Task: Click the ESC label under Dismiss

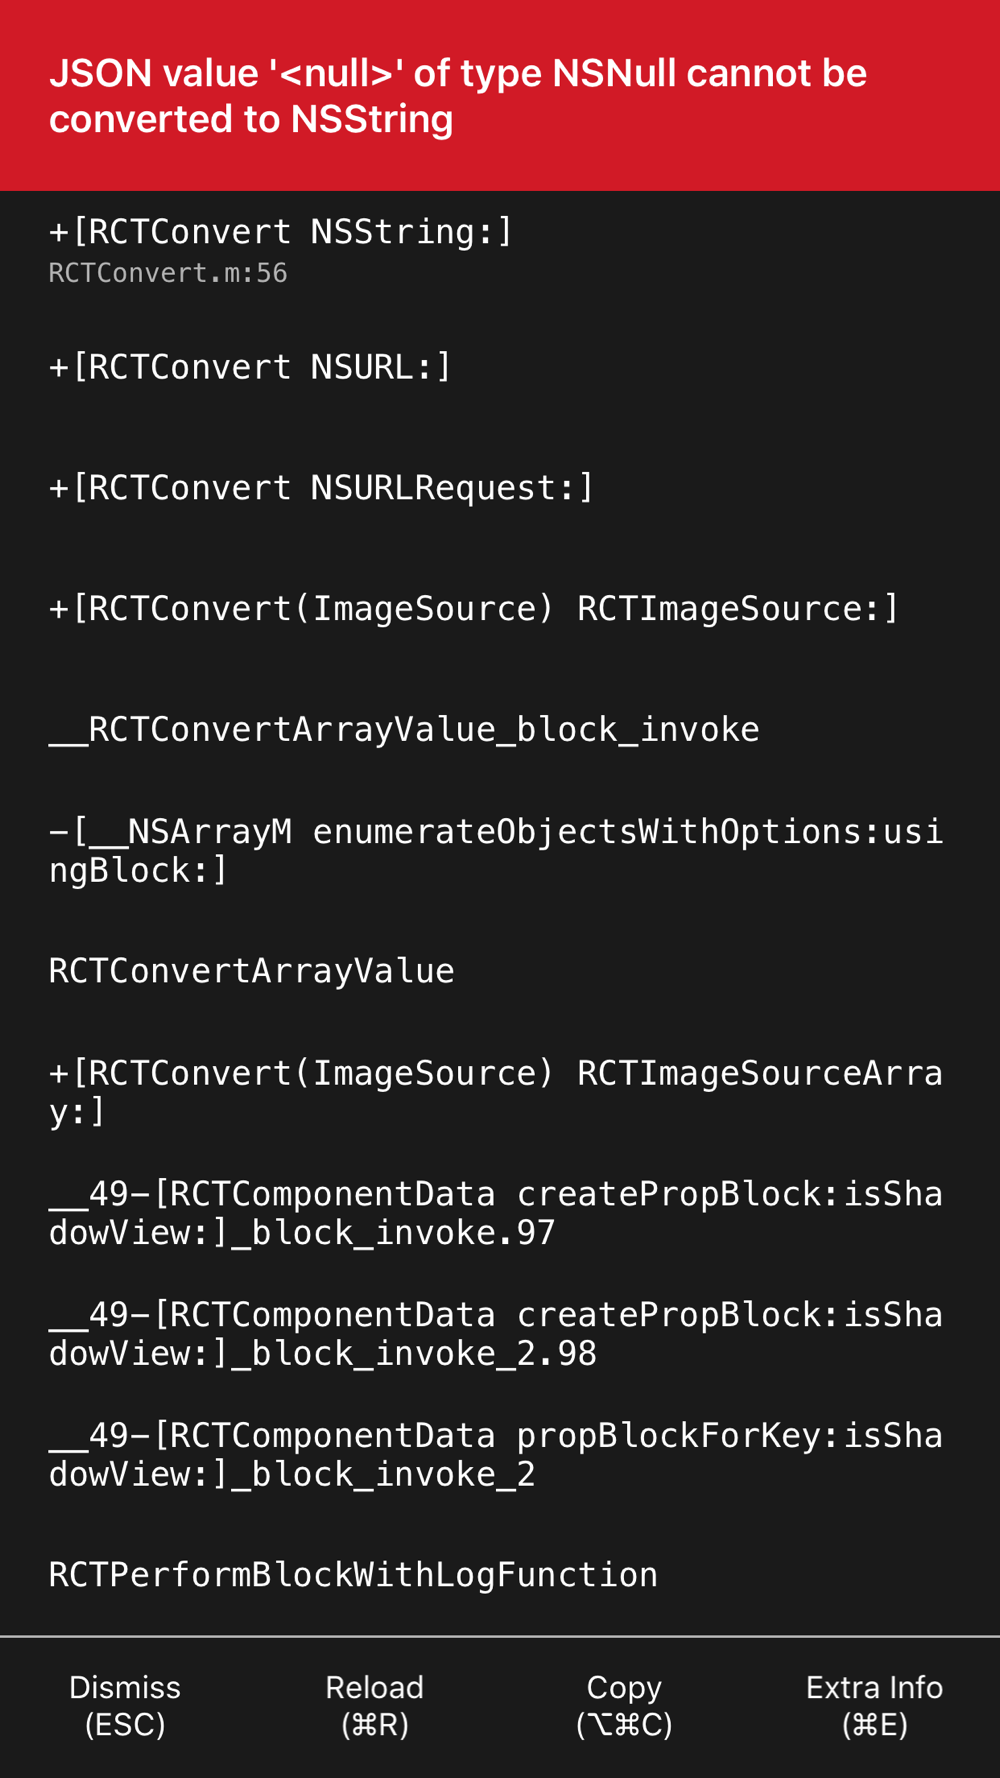Action: [x=125, y=1725]
